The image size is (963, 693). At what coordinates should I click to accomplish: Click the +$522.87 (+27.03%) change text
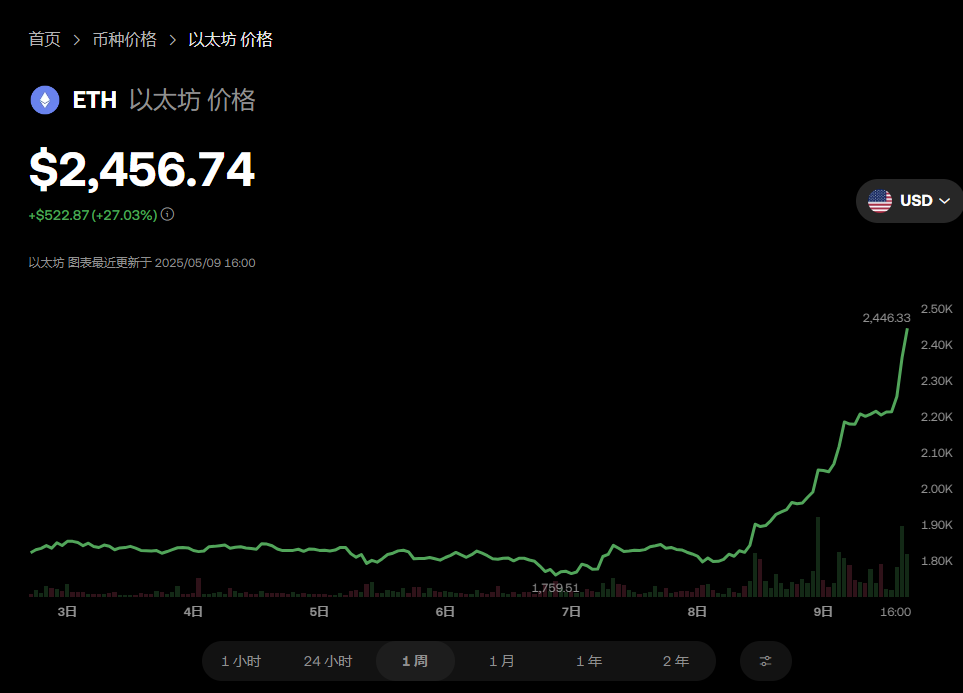[x=93, y=215]
